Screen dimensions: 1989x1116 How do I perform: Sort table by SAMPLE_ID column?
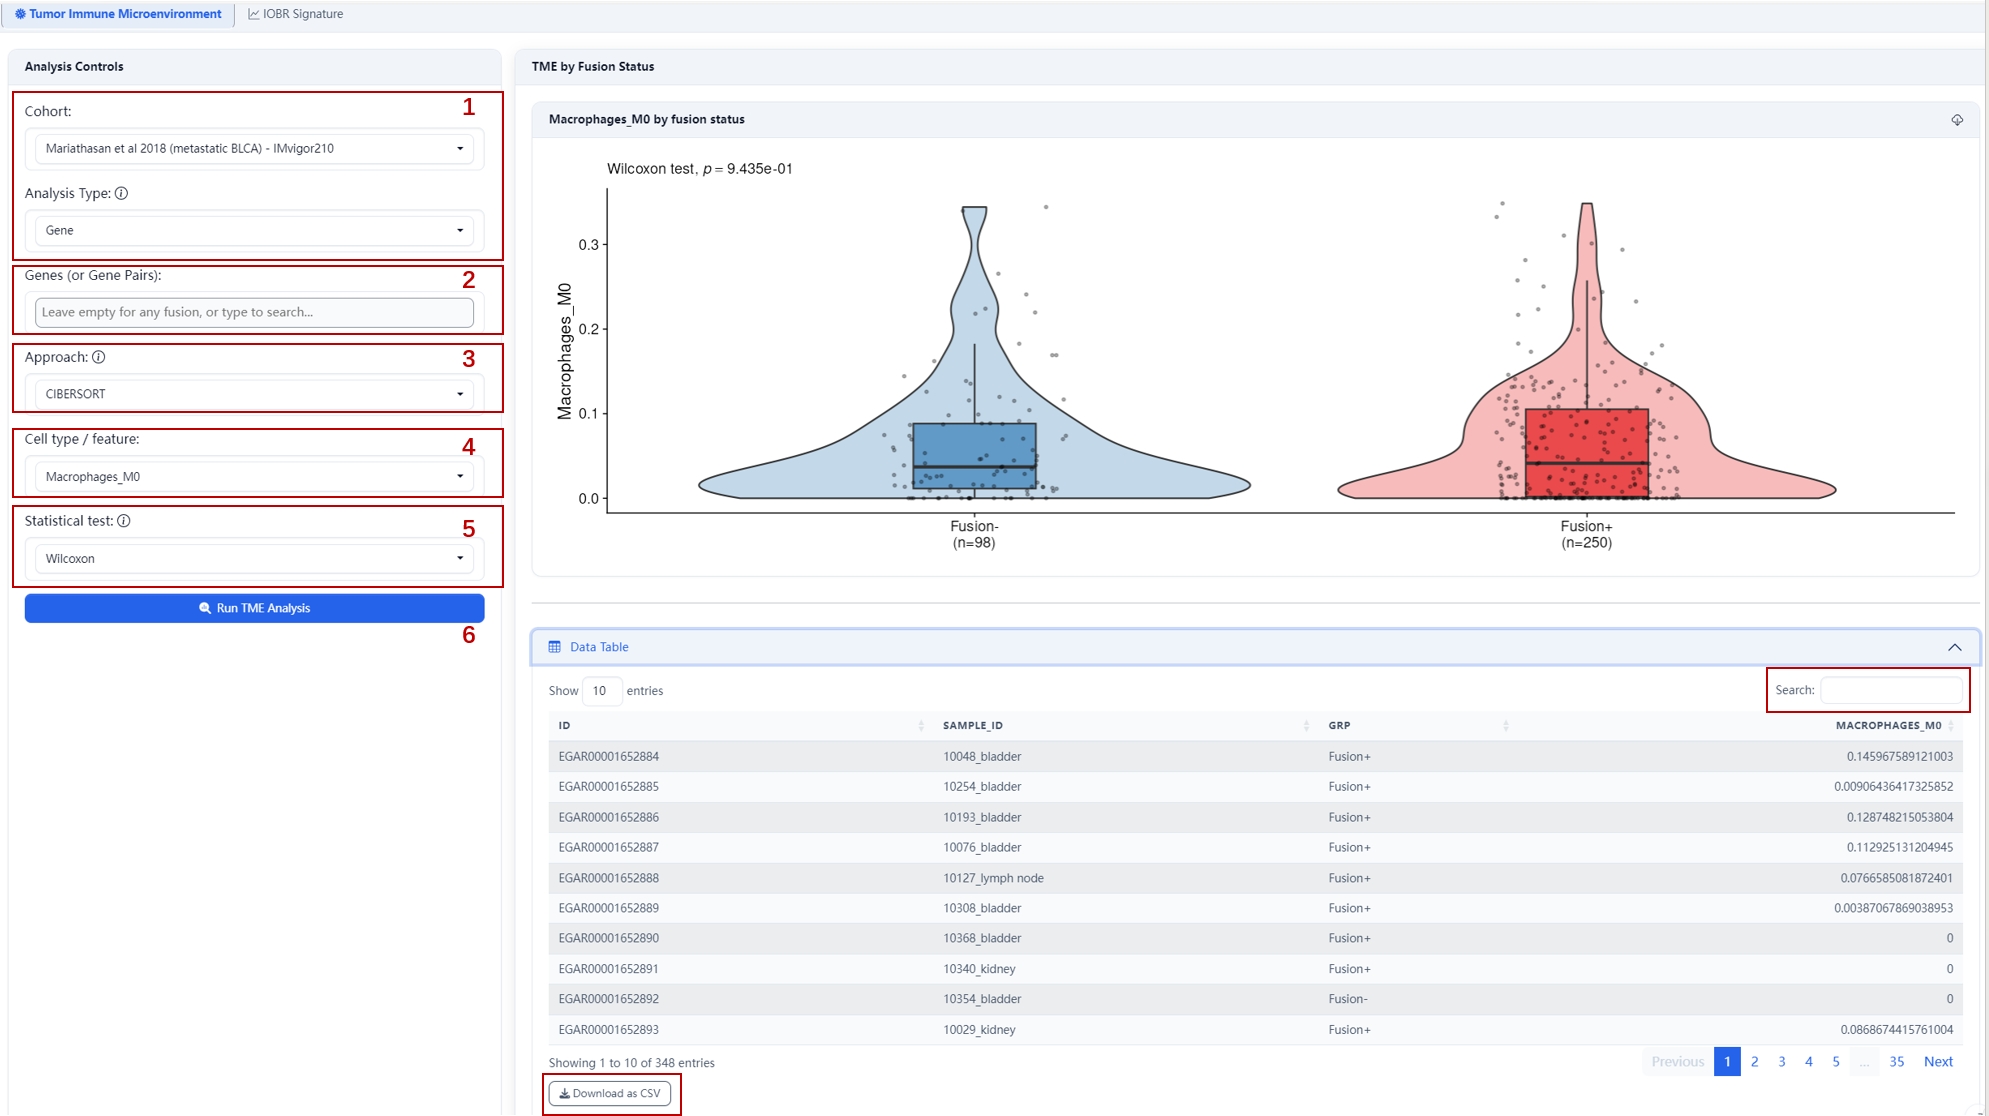click(1126, 726)
